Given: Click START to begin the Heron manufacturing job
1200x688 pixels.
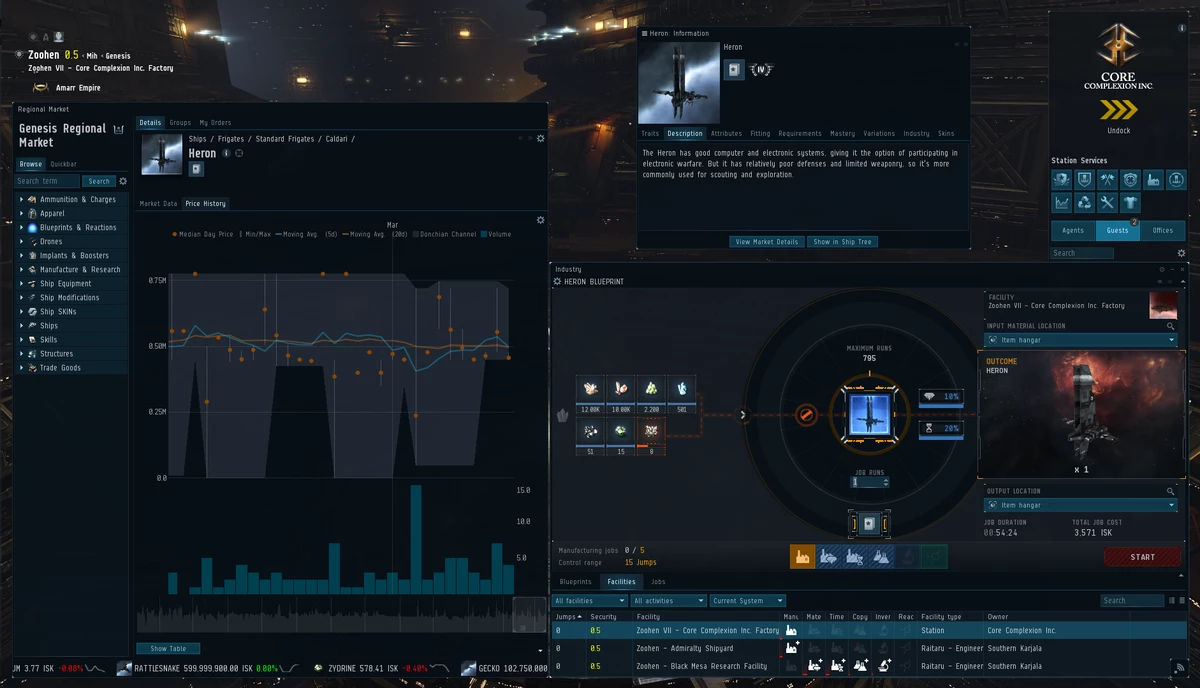Looking at the screenshot, I should tap(1142, 556).
